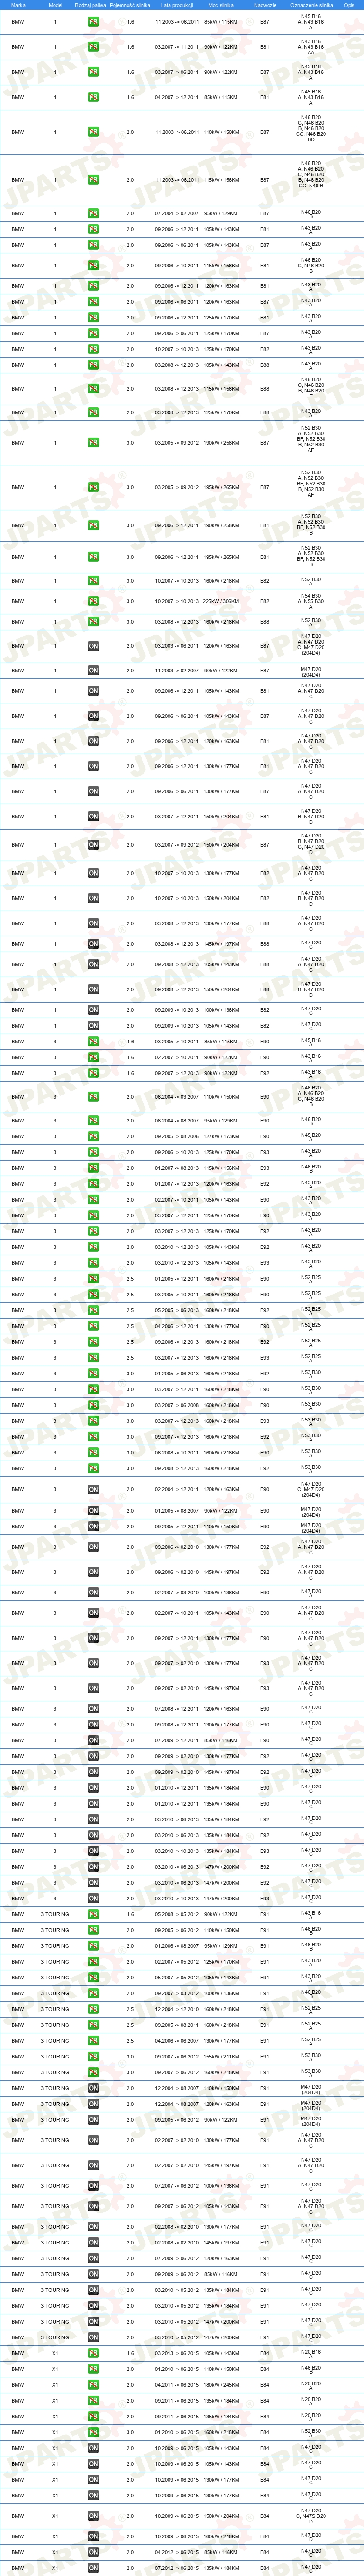This screenshot has width=364, height=2576.
Task: Click diesel ON icon in 03.2007 -> 12.2011 150kW/204KM E81 row
Action: (93, 817)
